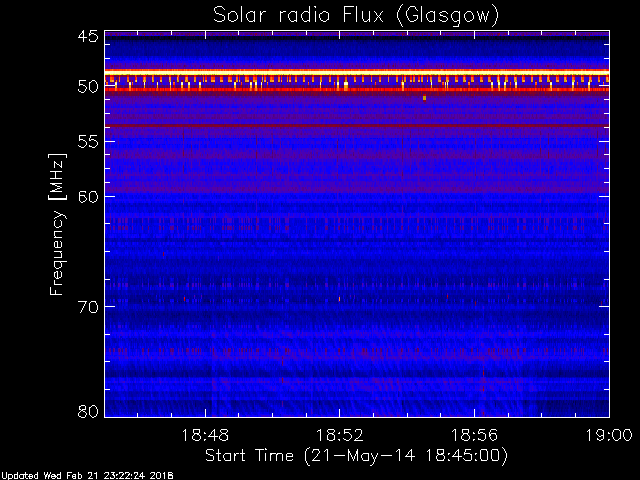Image resolution: width=640 pixels, height=480 pixels.
Task: Click the plot title 'Solar radio Flux (Glasgow)'
Action: tap(356, 16)
